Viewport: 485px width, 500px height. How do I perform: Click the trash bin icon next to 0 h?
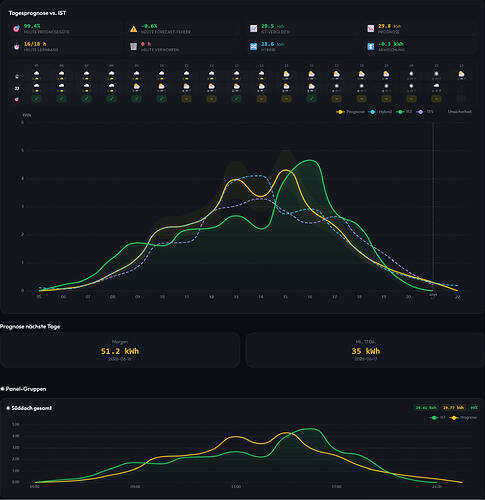pos(133,47)
